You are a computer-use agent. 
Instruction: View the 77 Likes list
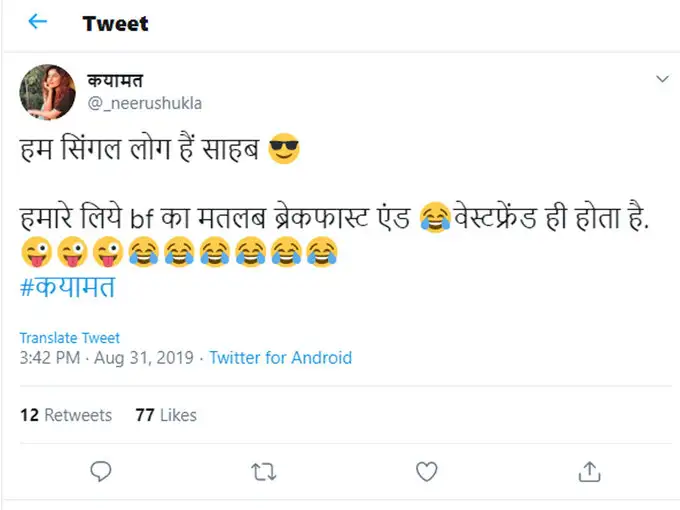tap(165, 415)
